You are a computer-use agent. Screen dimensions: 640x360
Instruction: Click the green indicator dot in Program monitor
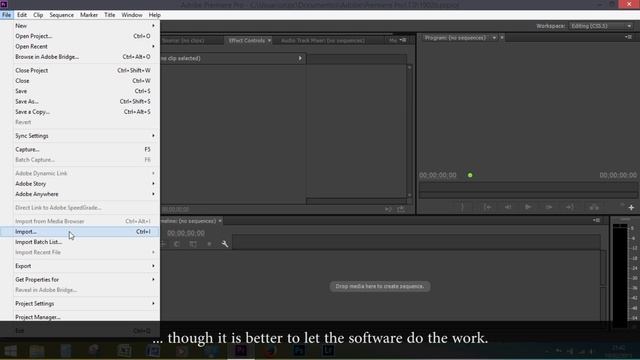pos(470,175)
